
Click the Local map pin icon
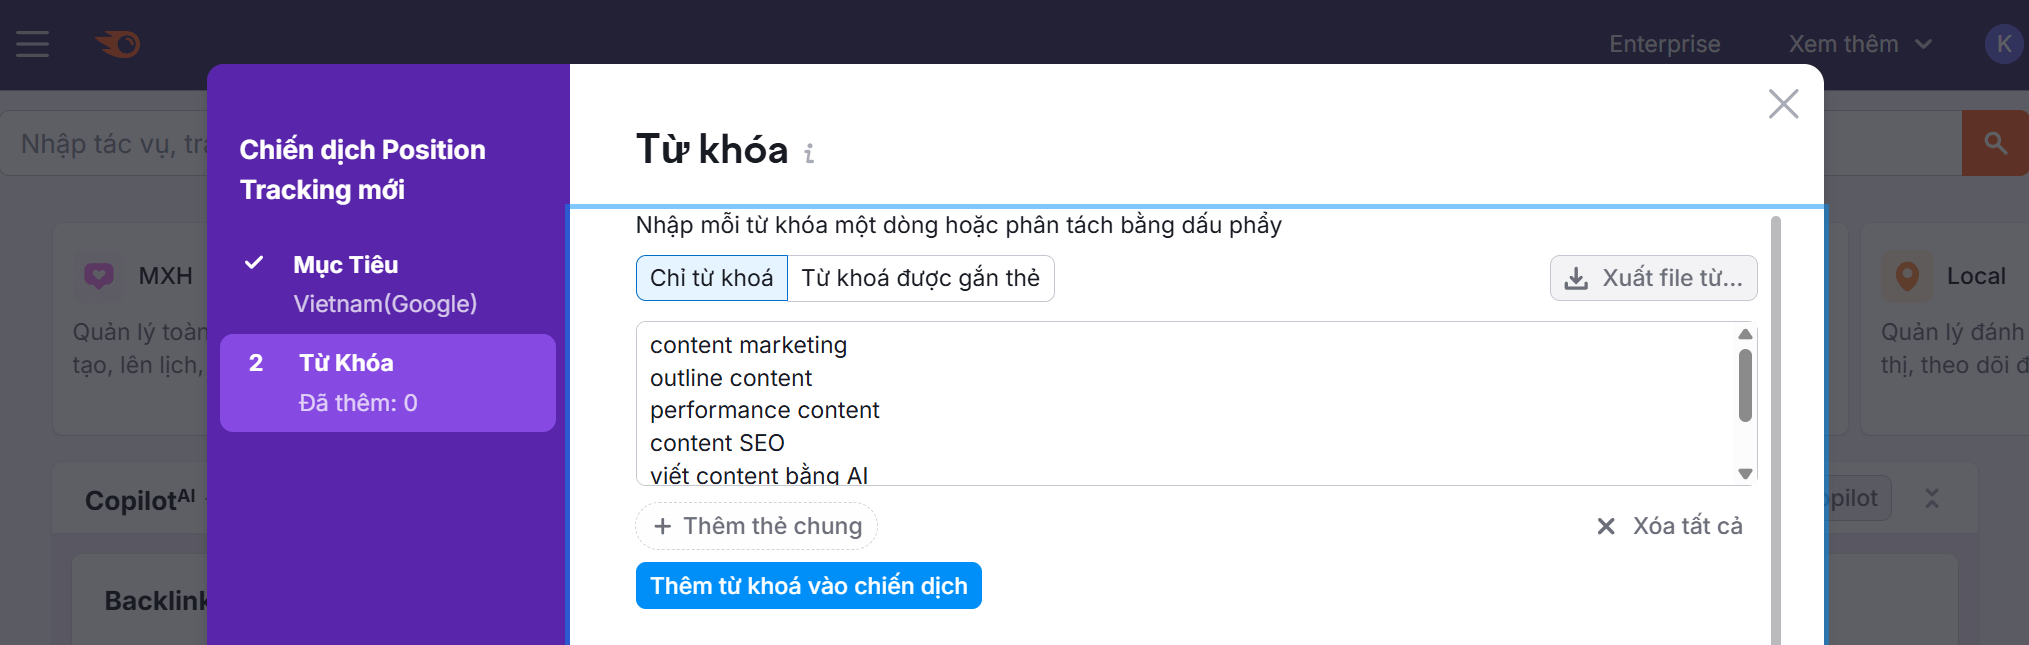click(x=1907, y=275)
